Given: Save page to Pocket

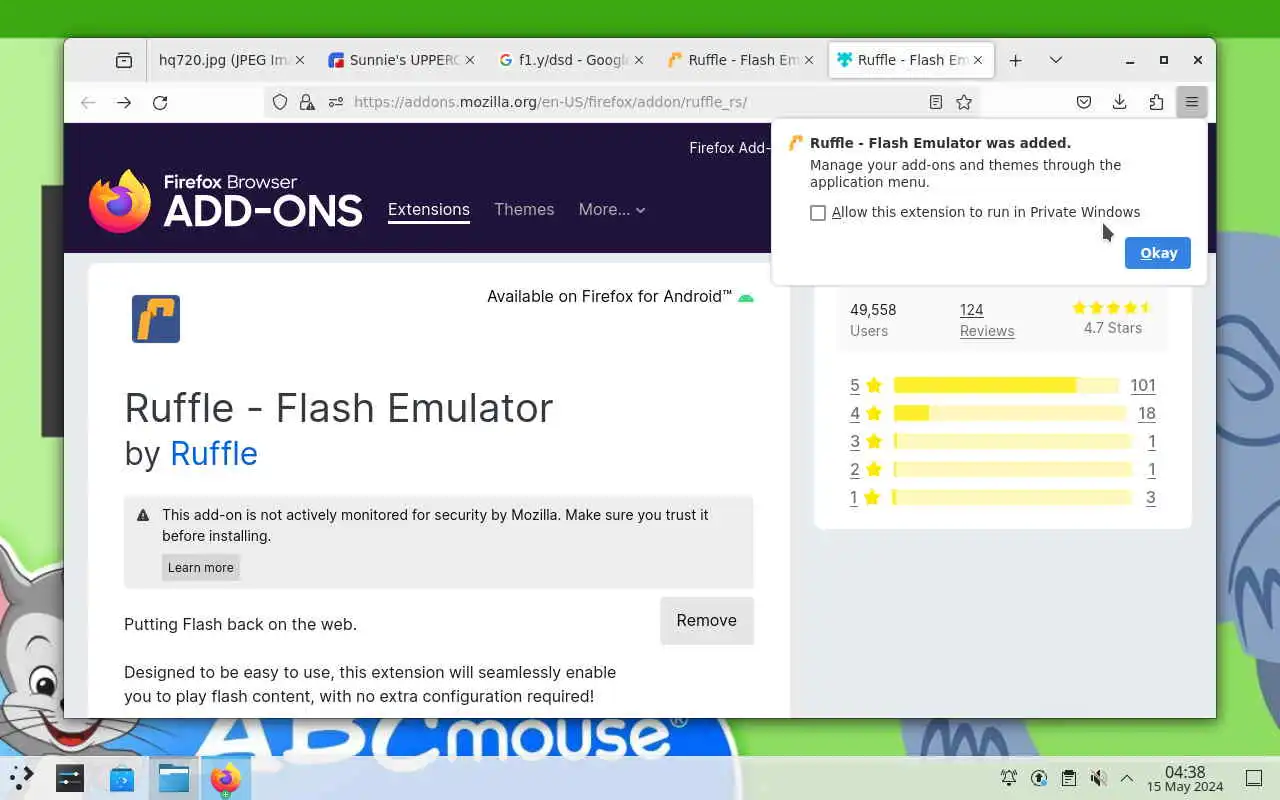Looking at the screenshot, I should [1084, 102].
